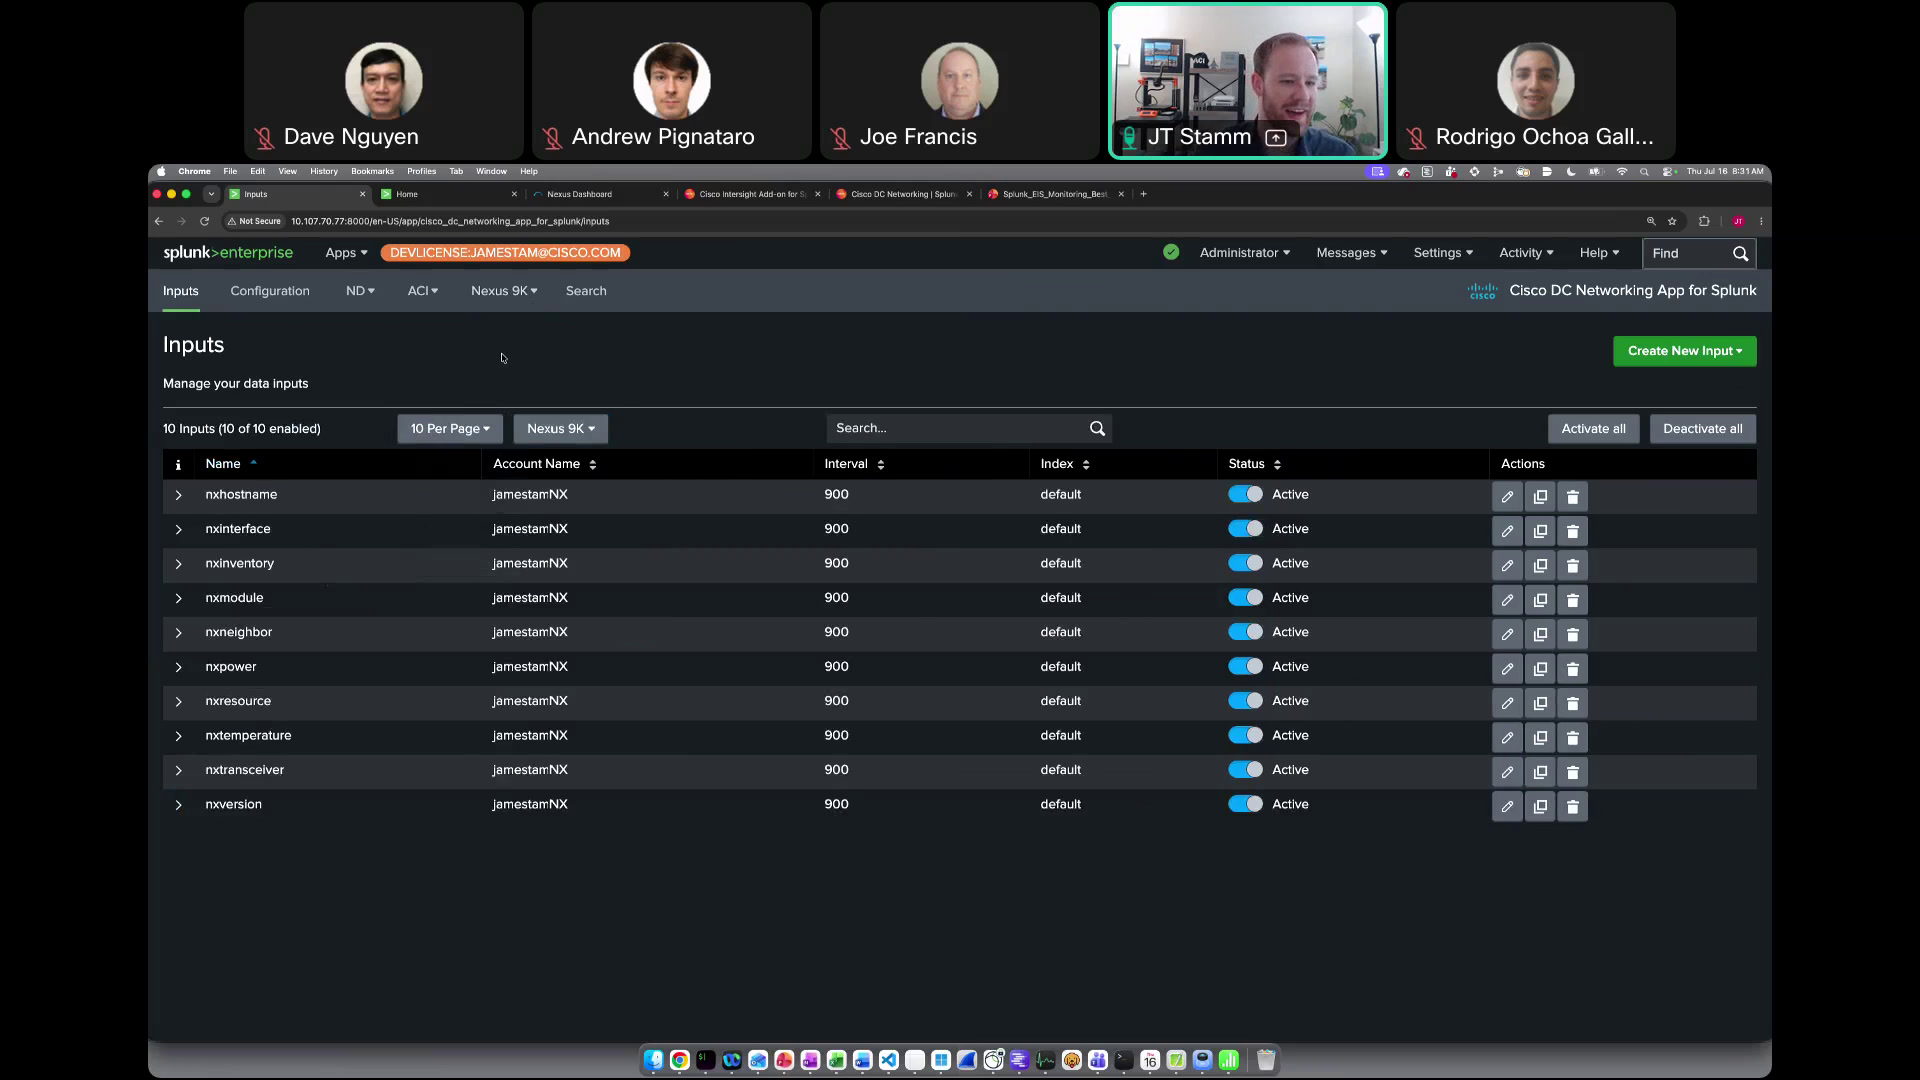Open the Create New Input dropdown
This screenshot has width=1920, height=1080.
[1684, 351]
